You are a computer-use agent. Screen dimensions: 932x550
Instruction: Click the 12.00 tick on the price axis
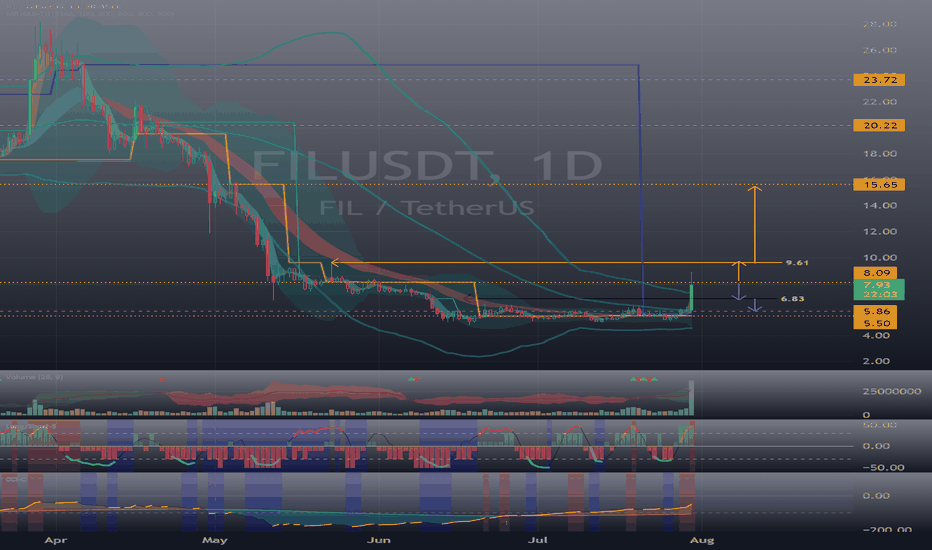click(880, 231)
